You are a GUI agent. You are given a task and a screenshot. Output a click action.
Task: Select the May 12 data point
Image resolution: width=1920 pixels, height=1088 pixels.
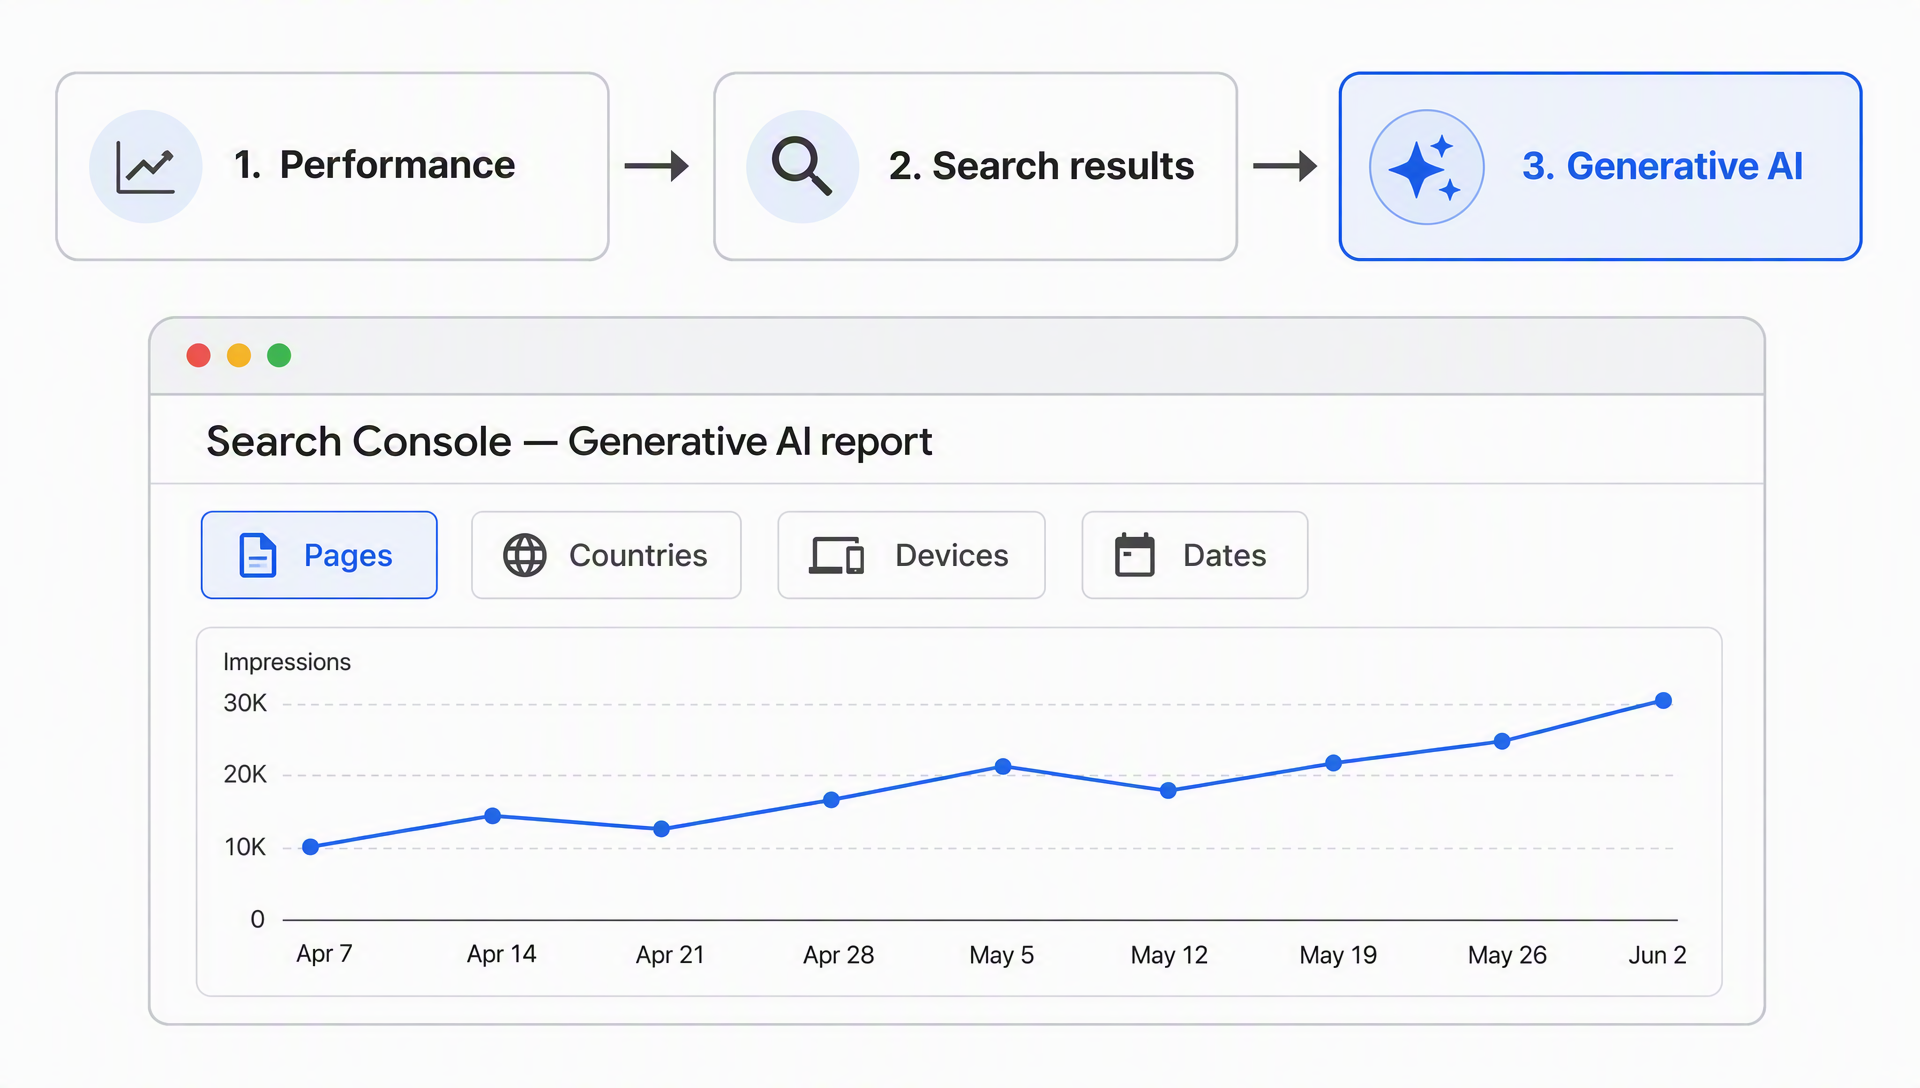tap(1169, 791)
